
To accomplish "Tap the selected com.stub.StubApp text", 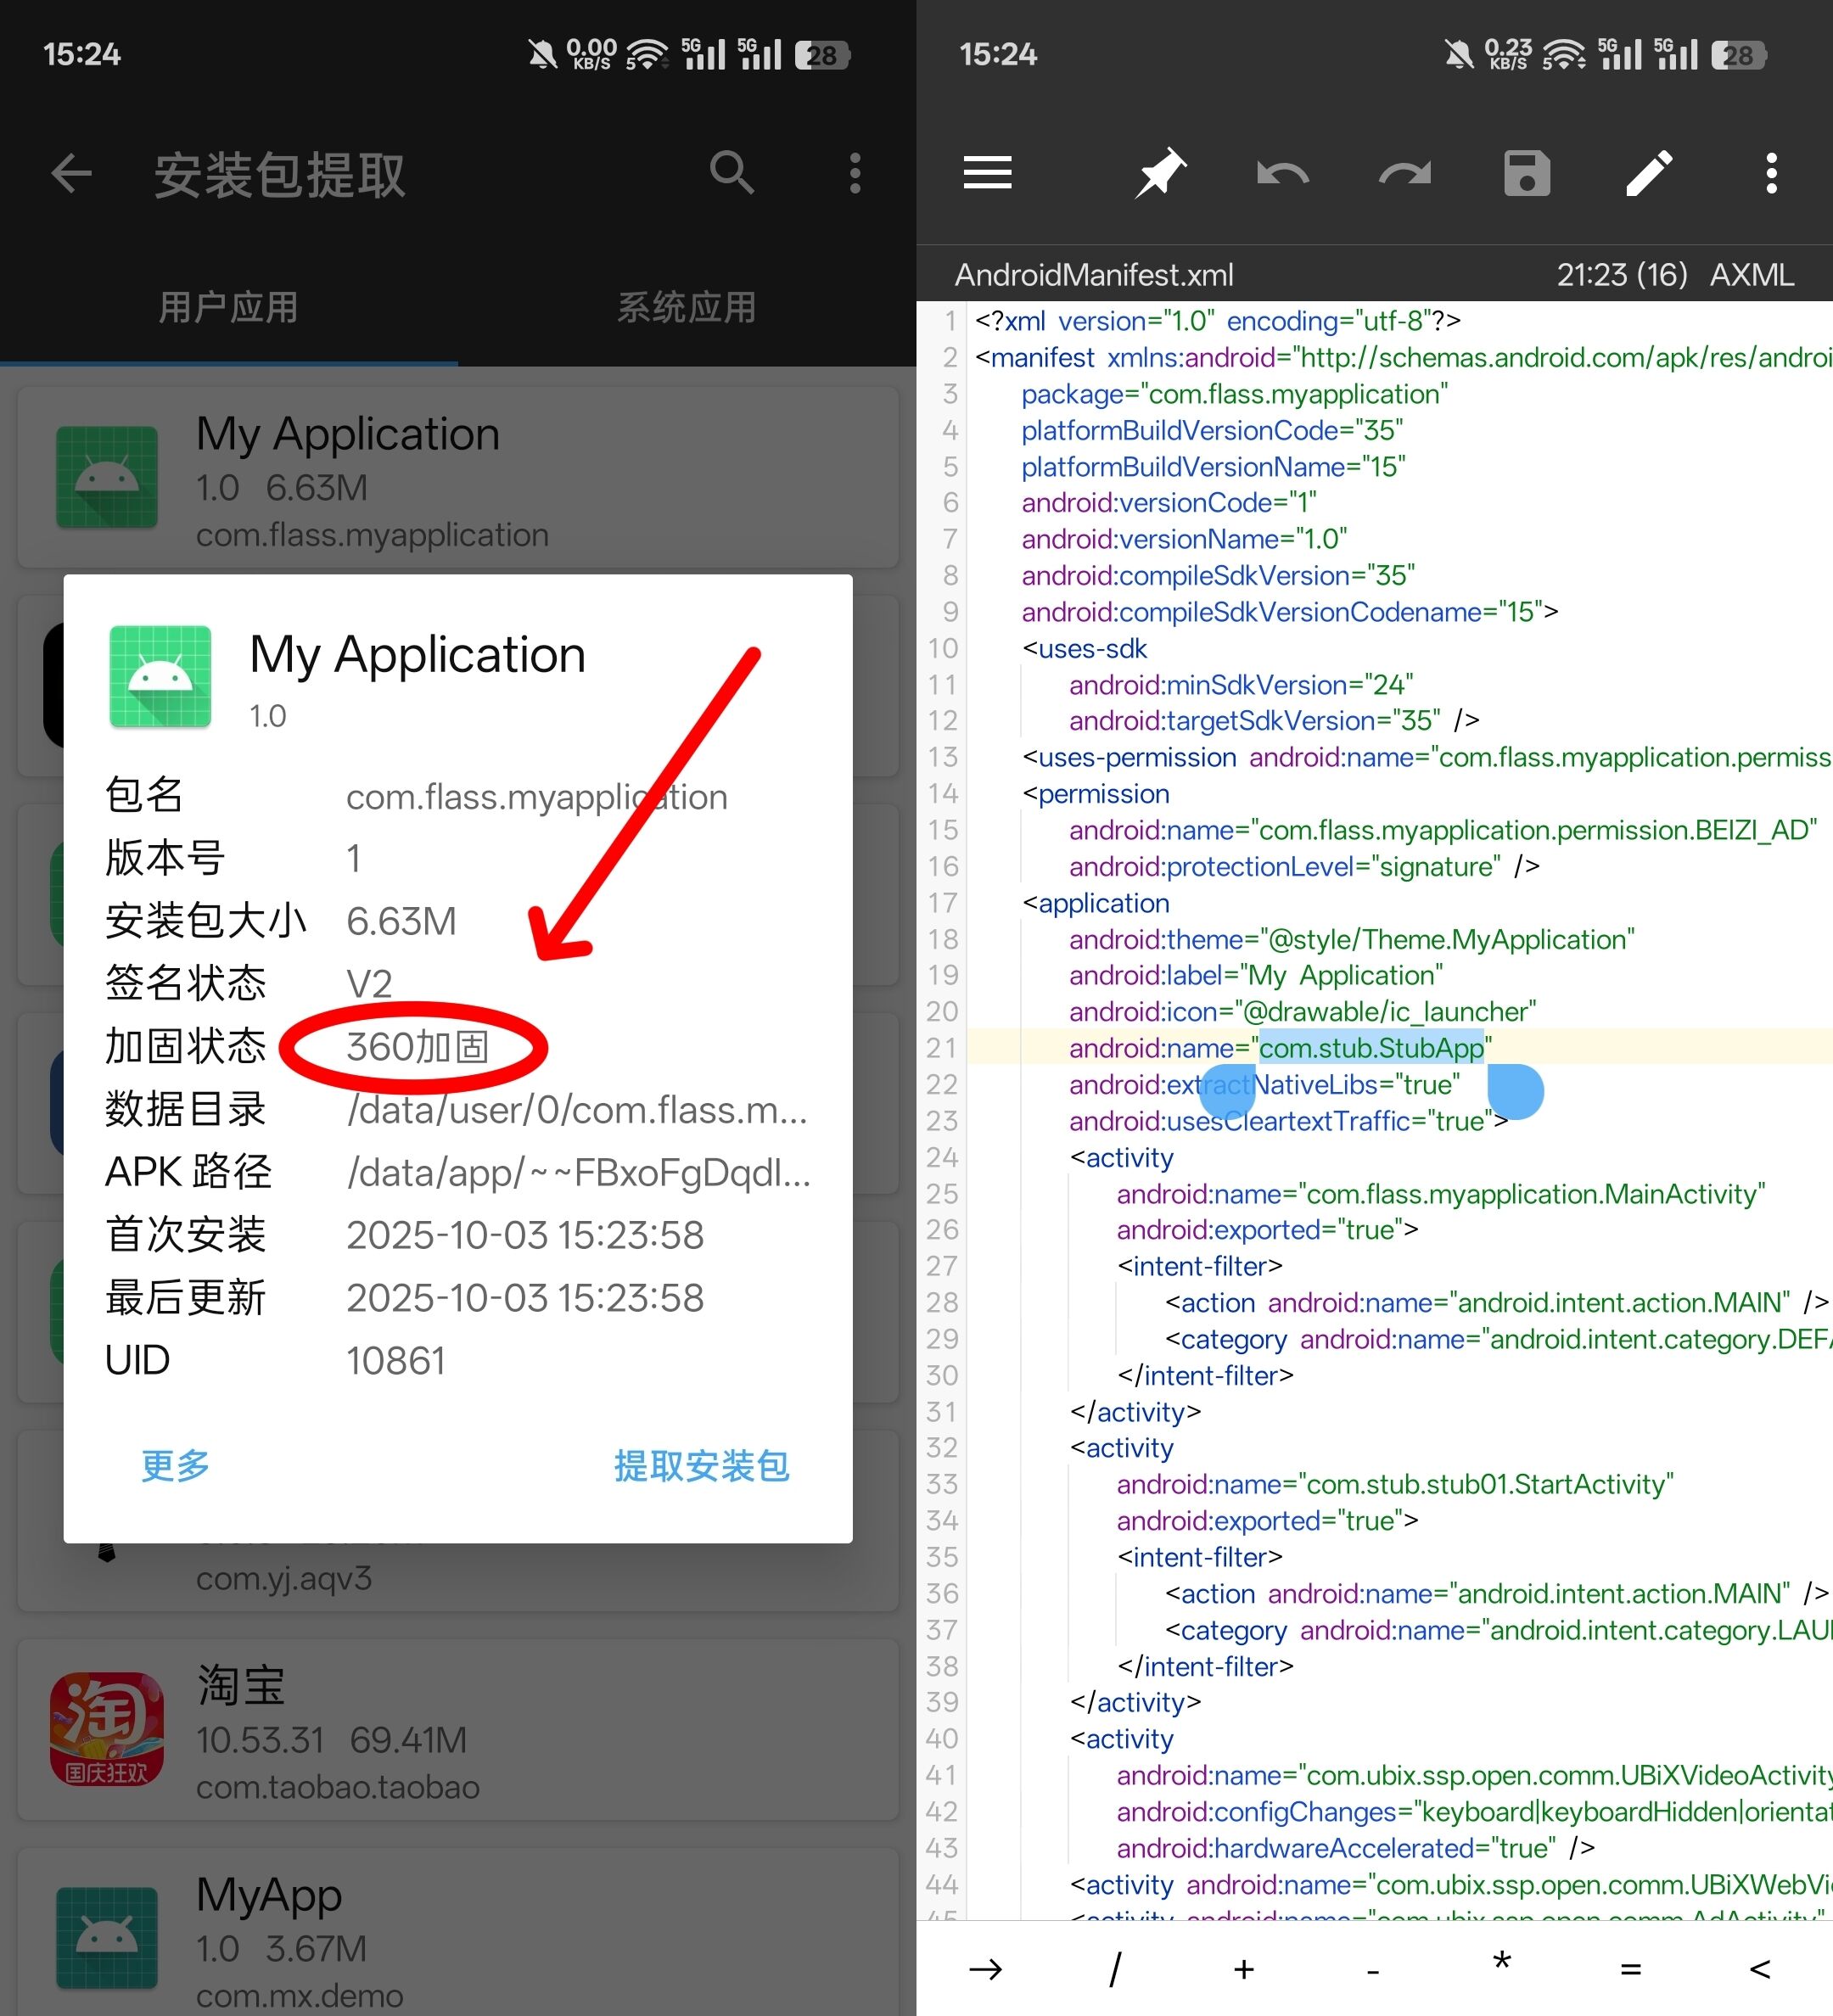I will 1371,1048.
